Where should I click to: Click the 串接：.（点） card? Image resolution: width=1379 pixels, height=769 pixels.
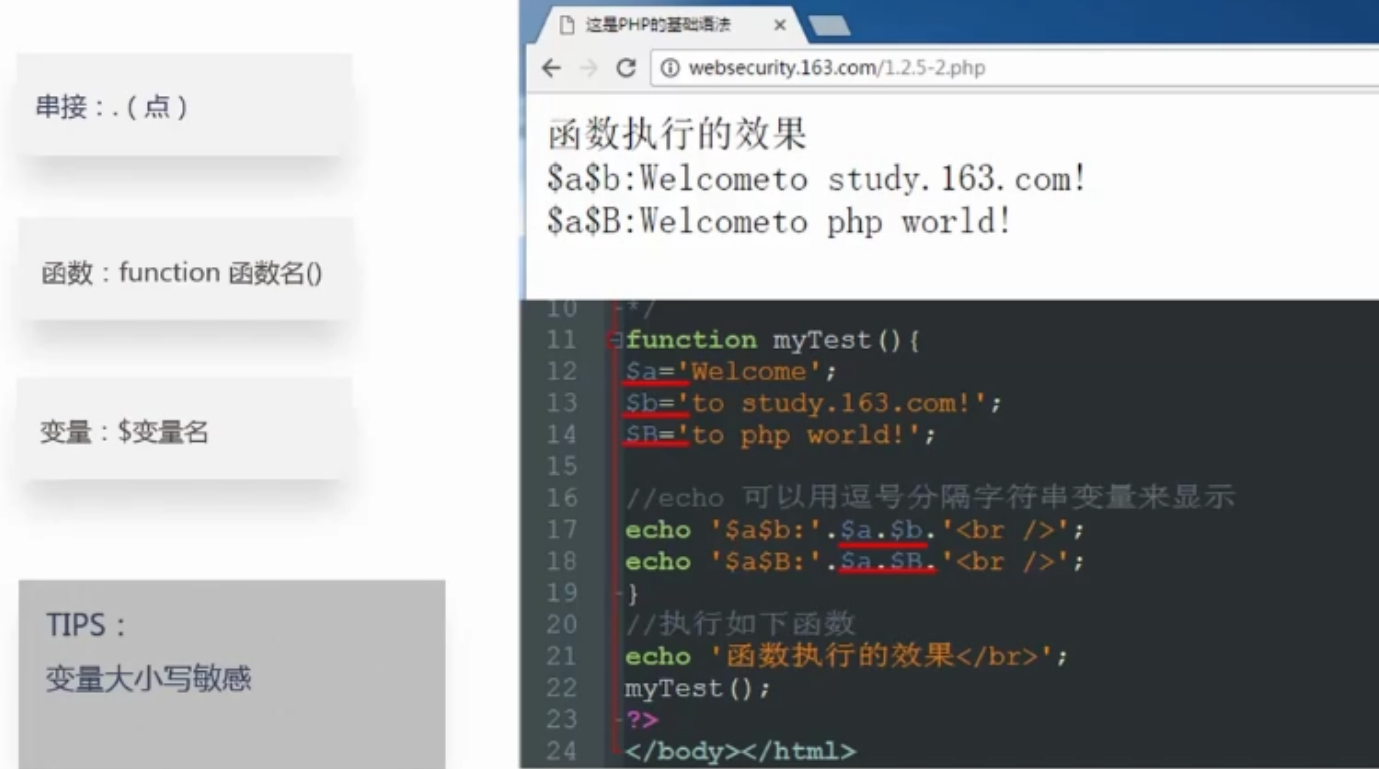click(x=185, y=106)
